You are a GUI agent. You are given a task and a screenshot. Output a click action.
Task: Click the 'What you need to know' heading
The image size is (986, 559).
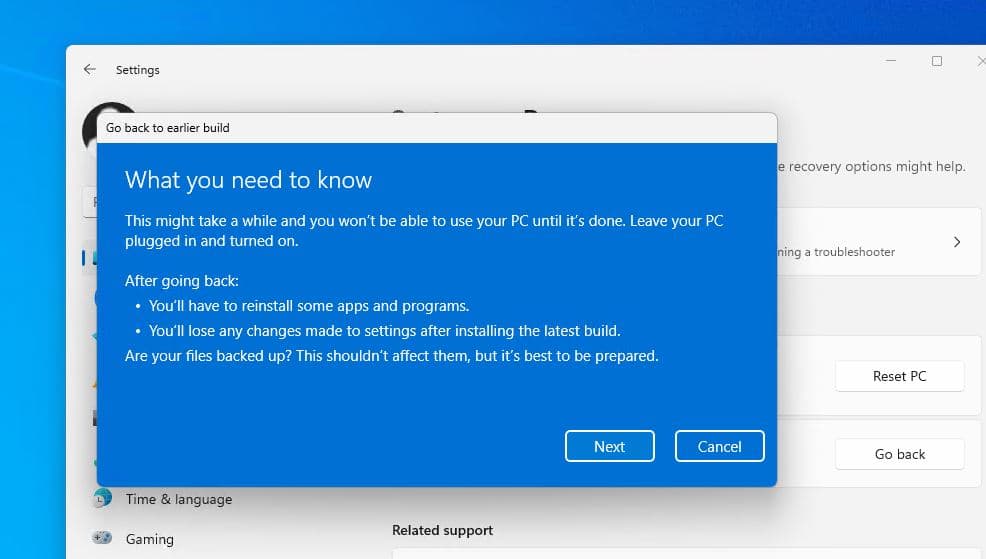coord(248,180)
